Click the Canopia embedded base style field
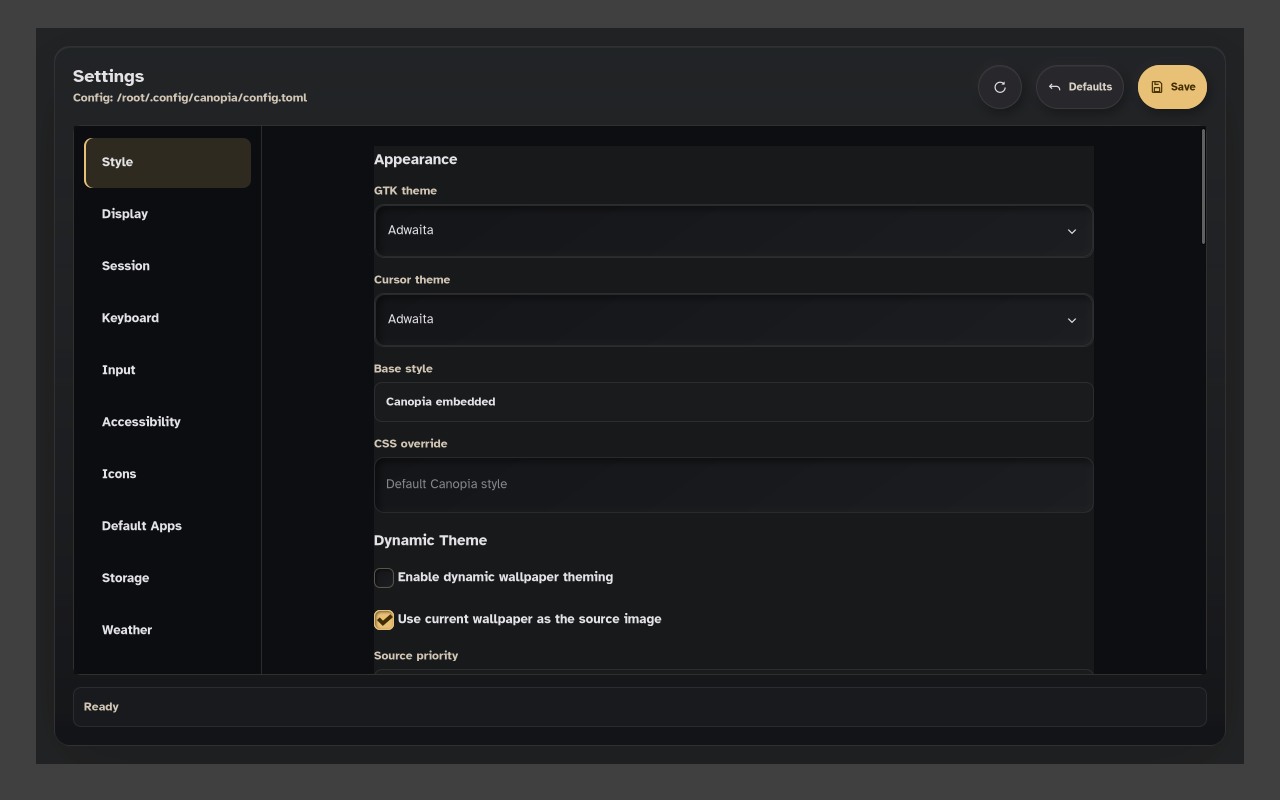1280x800 pixels. [x=733, y=402]
